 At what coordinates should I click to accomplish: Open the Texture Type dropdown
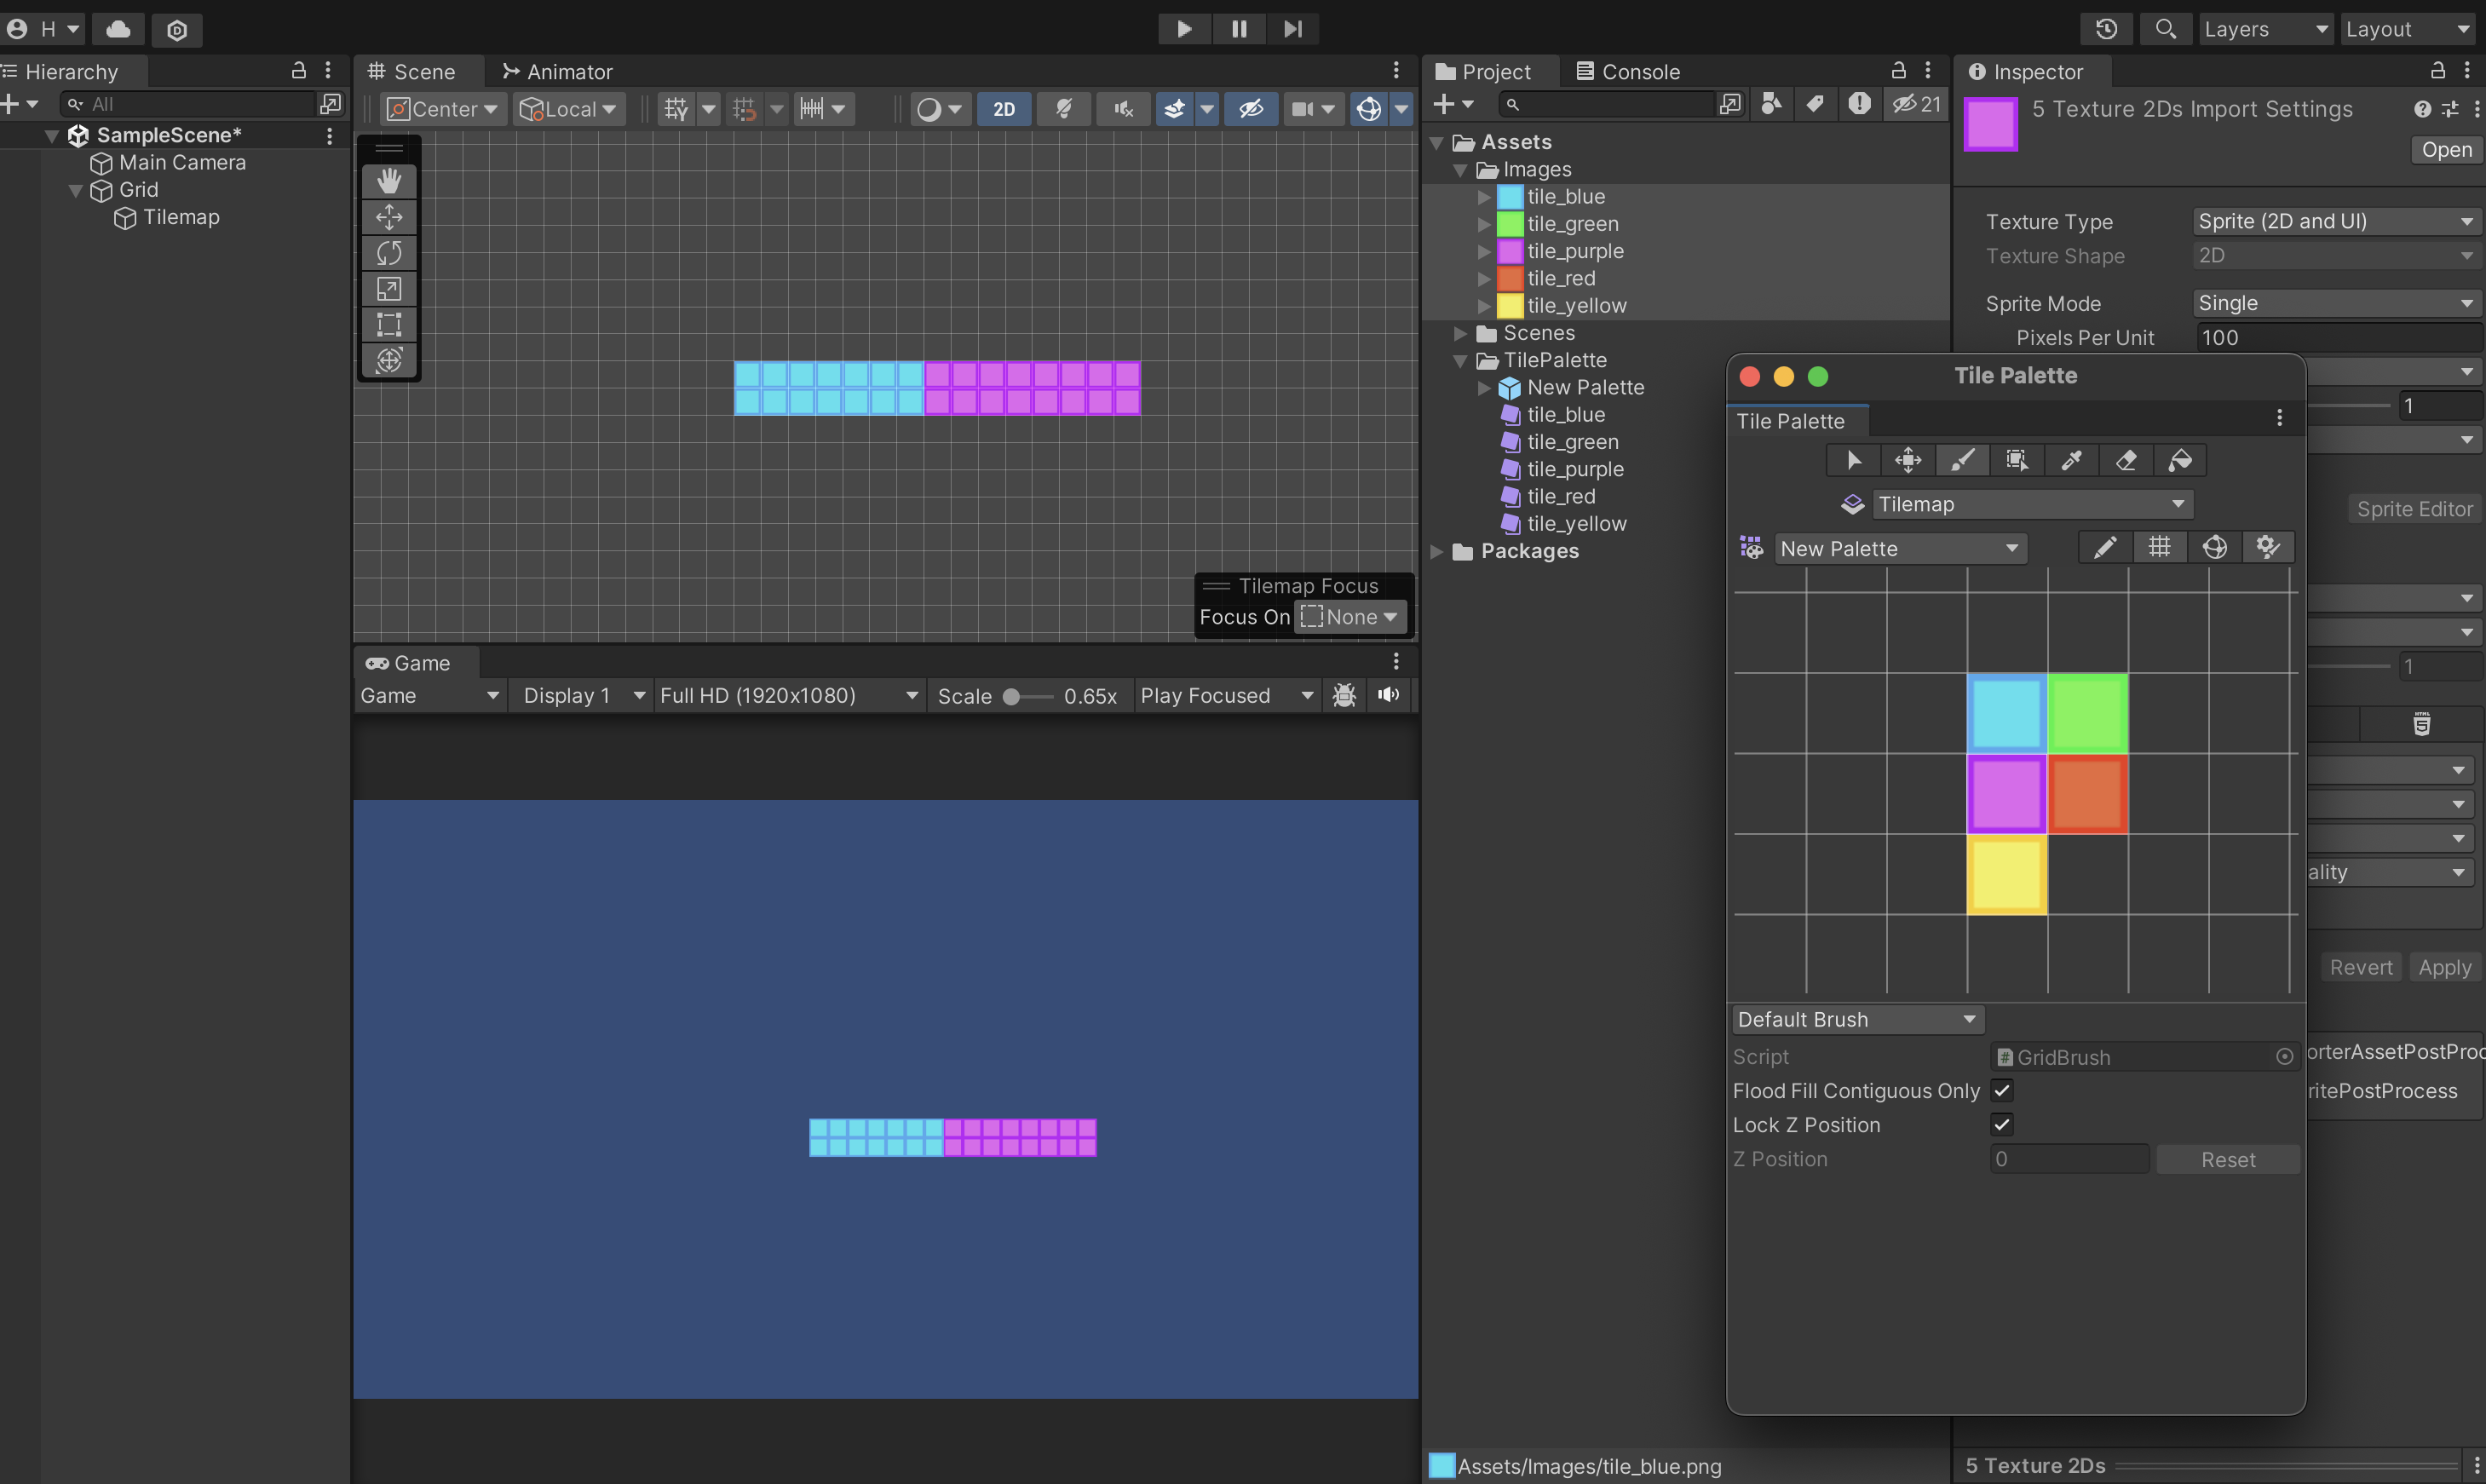click(2334, 221)
